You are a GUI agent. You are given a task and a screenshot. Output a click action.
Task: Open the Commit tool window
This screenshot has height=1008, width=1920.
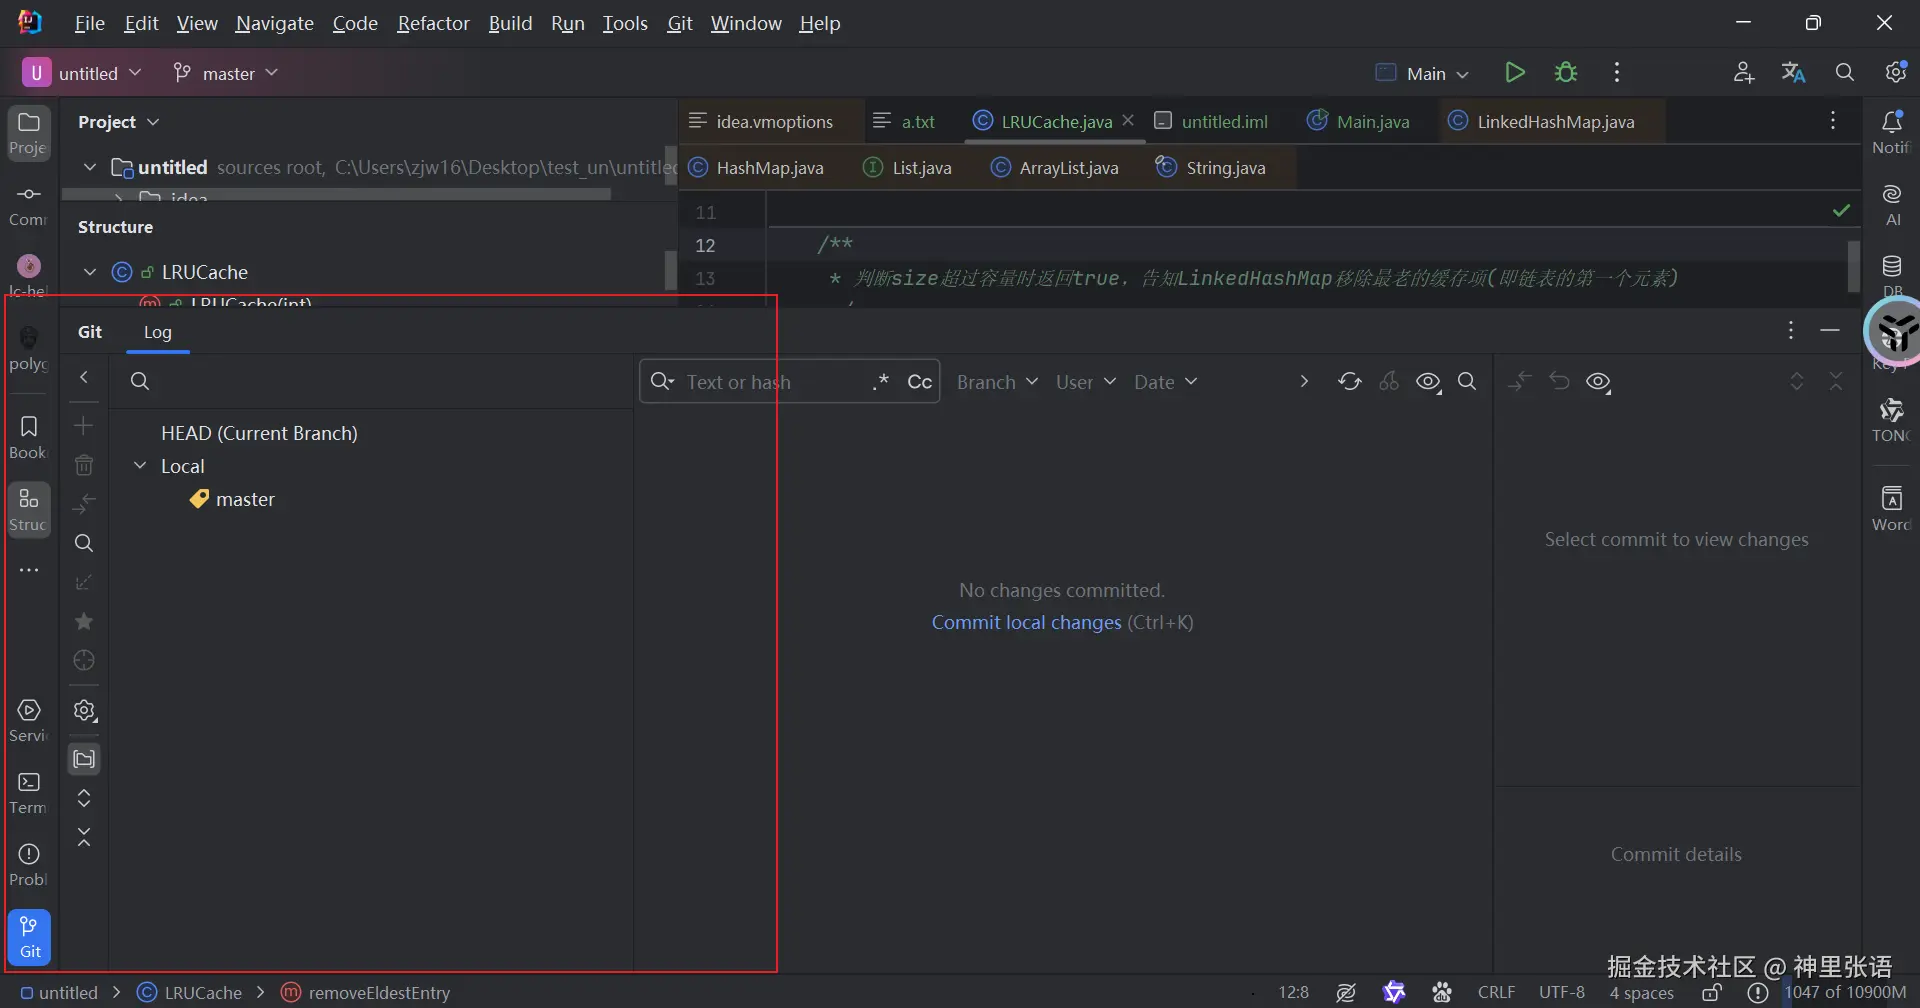pyautogui.click(x=29, y=205)
